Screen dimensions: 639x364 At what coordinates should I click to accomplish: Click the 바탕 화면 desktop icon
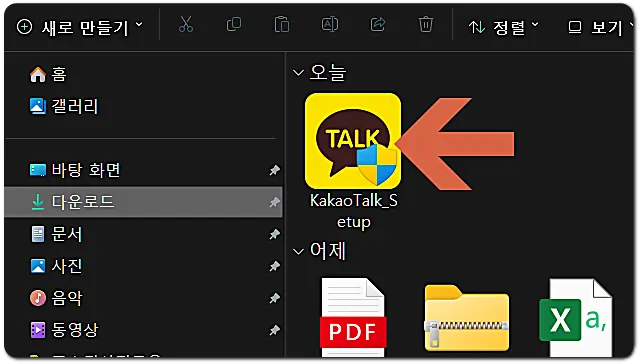pos(38,170)
